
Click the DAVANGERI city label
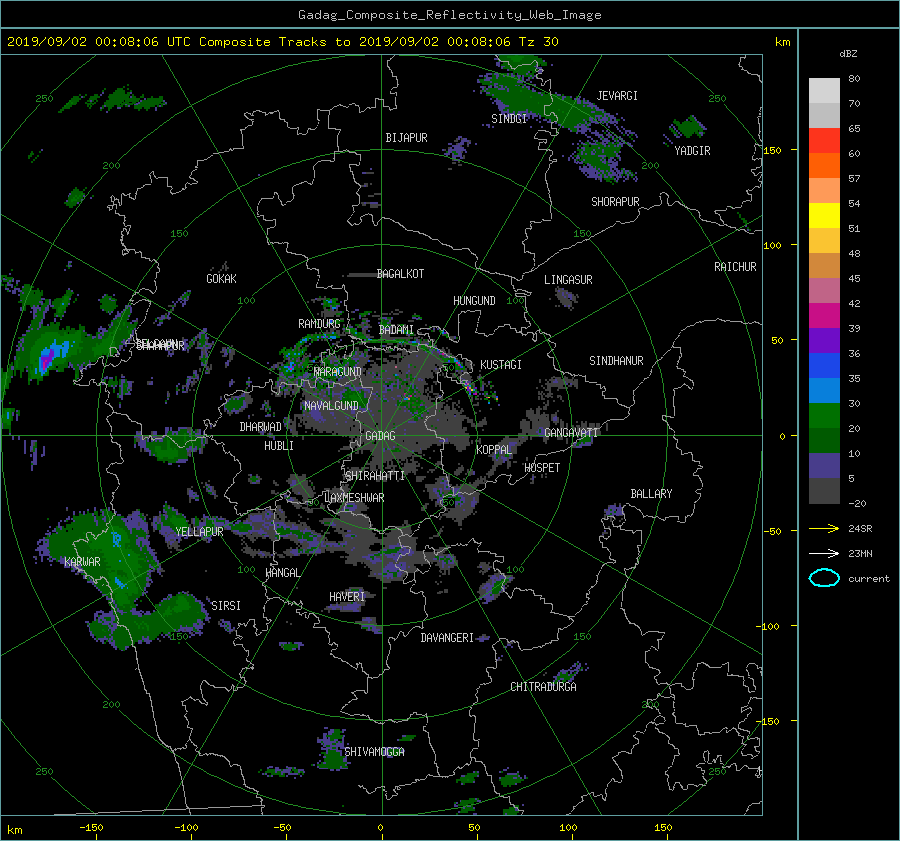pyautogui.click(x=447, y=638)
